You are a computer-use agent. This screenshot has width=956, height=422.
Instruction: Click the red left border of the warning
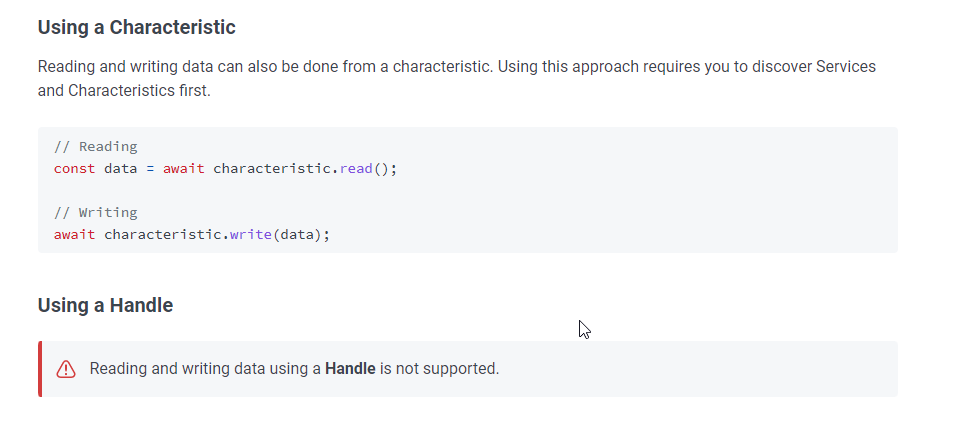[x=40, y=369]
